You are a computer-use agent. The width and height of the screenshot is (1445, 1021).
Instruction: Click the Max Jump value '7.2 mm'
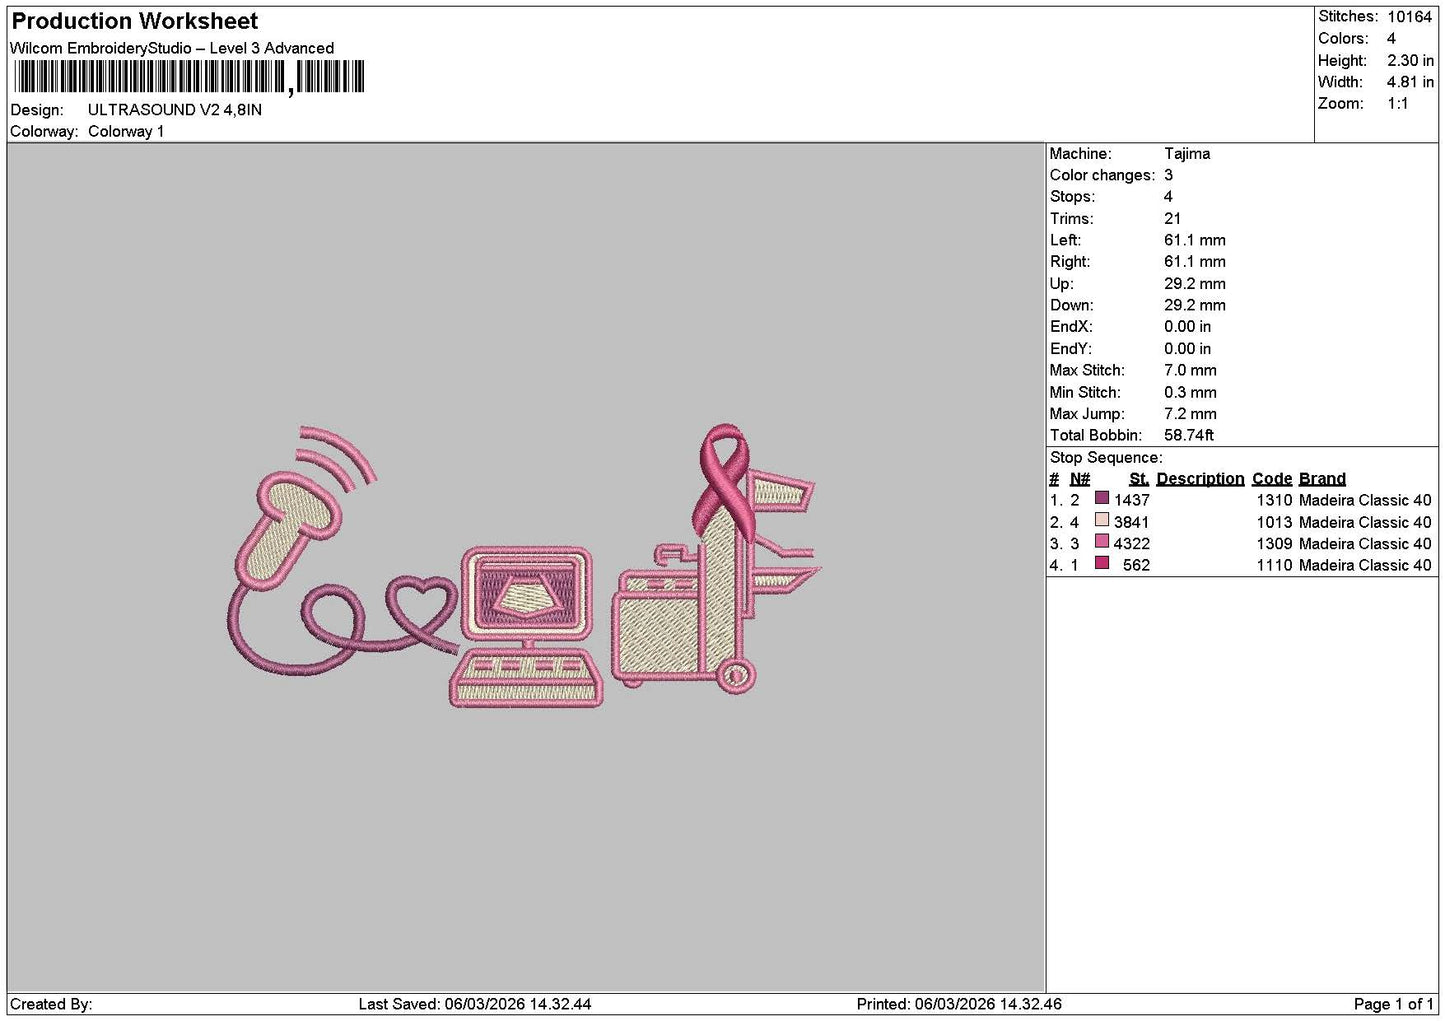click(1190, 414)
